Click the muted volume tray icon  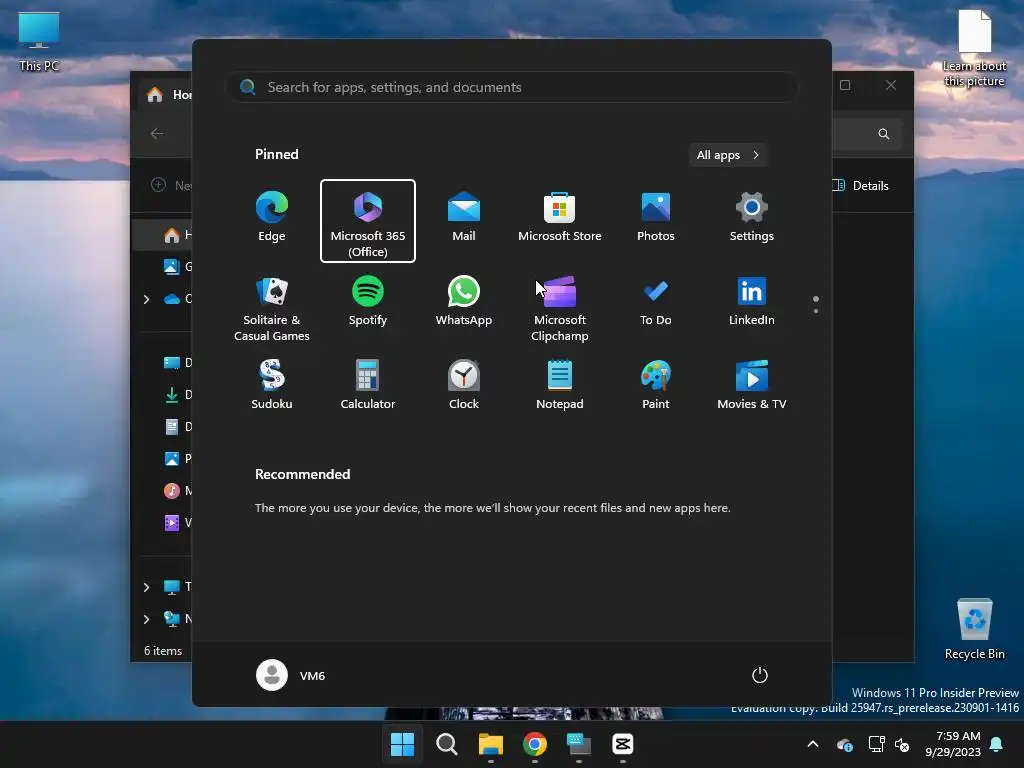902,744
